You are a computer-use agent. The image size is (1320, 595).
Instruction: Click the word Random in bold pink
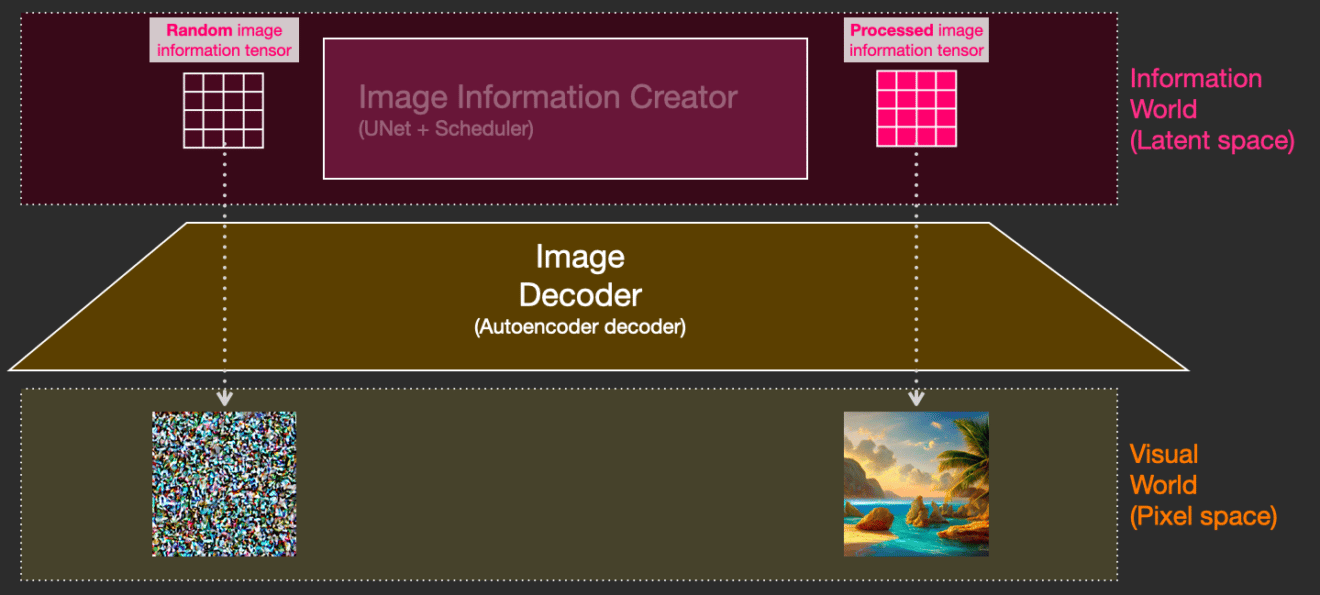(199, 31)
